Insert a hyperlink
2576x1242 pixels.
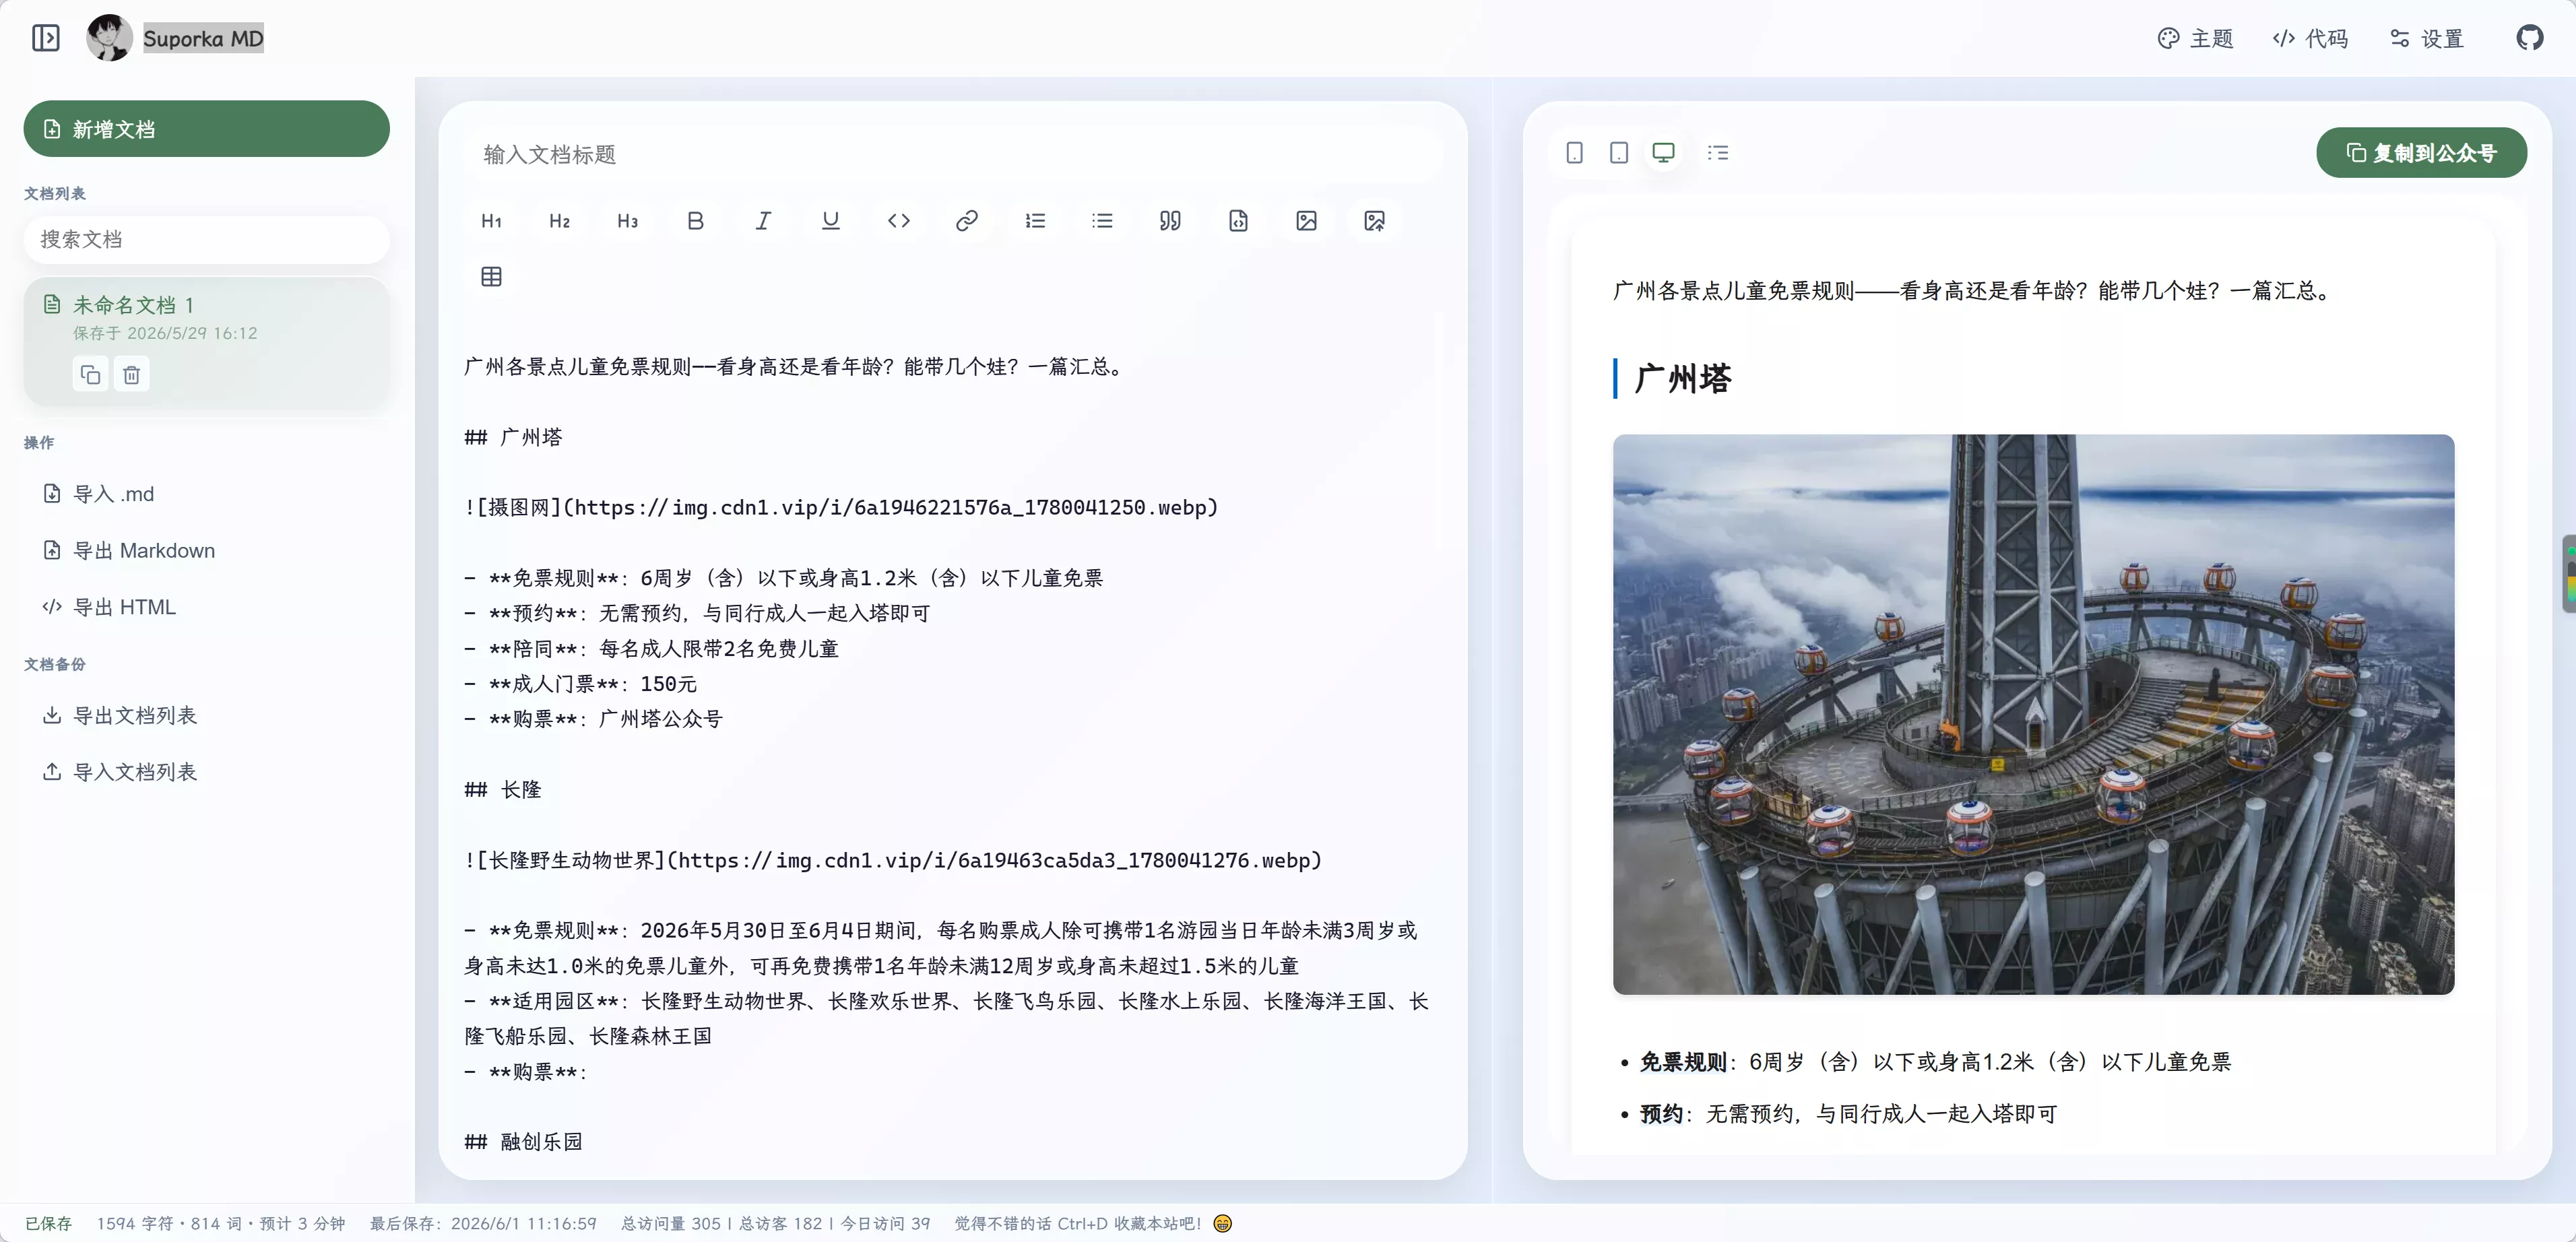pyautogui.click(x=966, y=221)
